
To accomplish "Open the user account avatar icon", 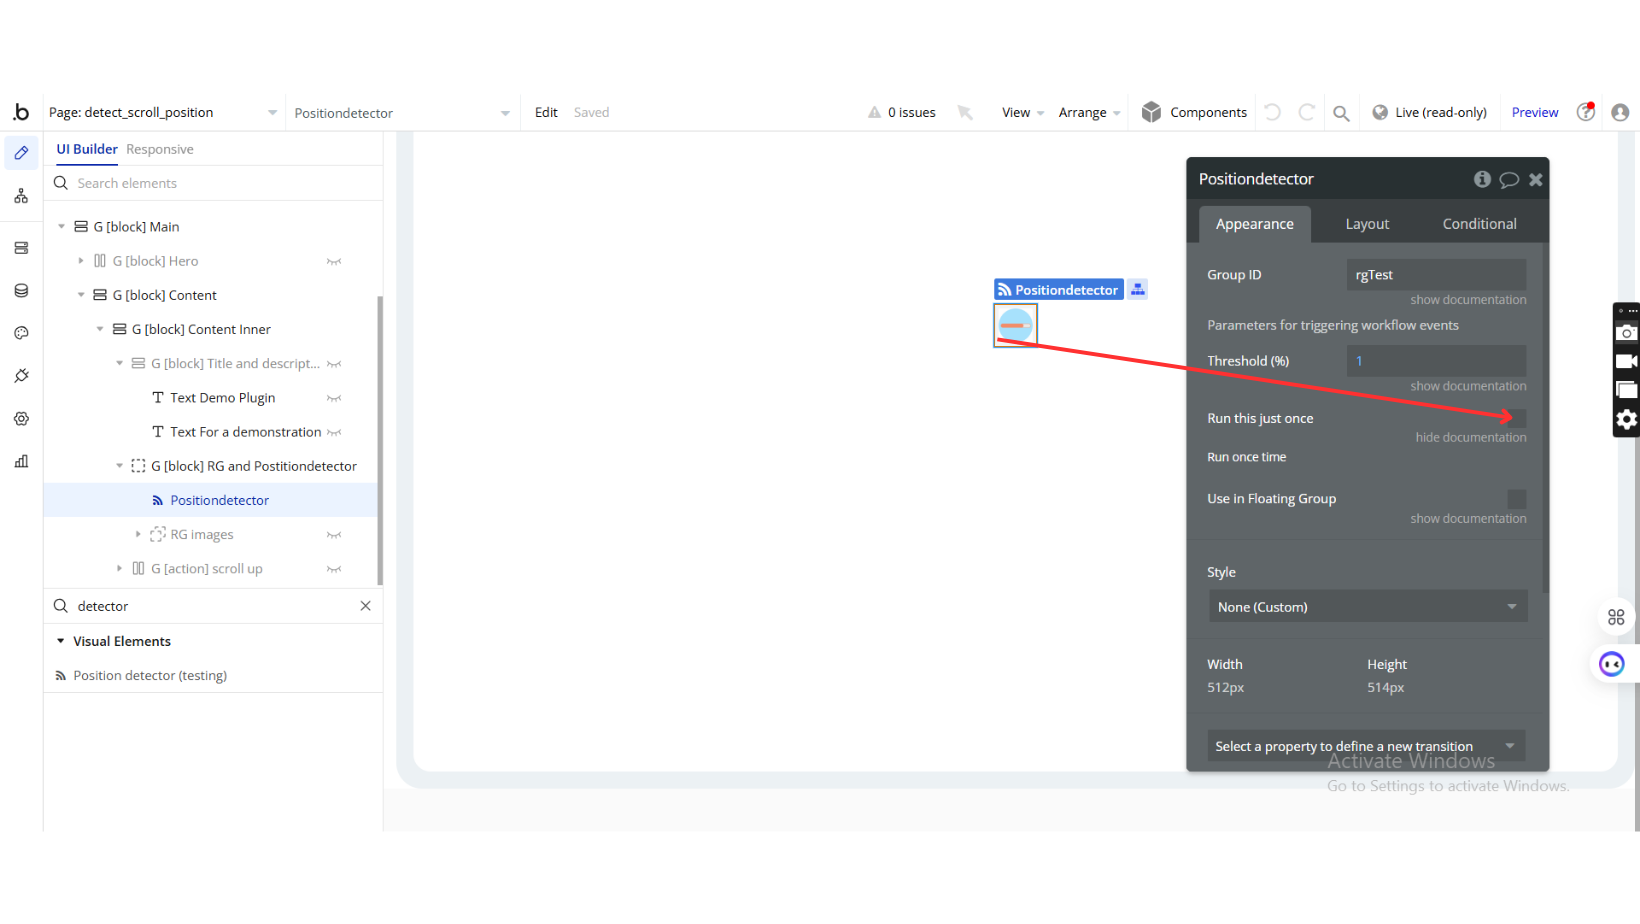I will pos(1620,112).
